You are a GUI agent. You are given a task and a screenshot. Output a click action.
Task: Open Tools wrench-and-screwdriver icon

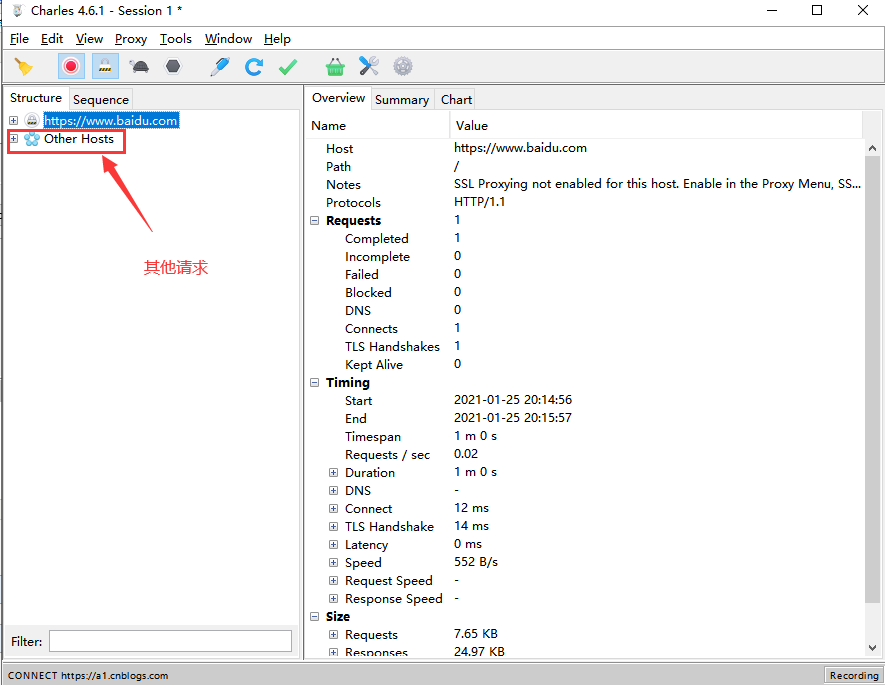pos(369,67)
